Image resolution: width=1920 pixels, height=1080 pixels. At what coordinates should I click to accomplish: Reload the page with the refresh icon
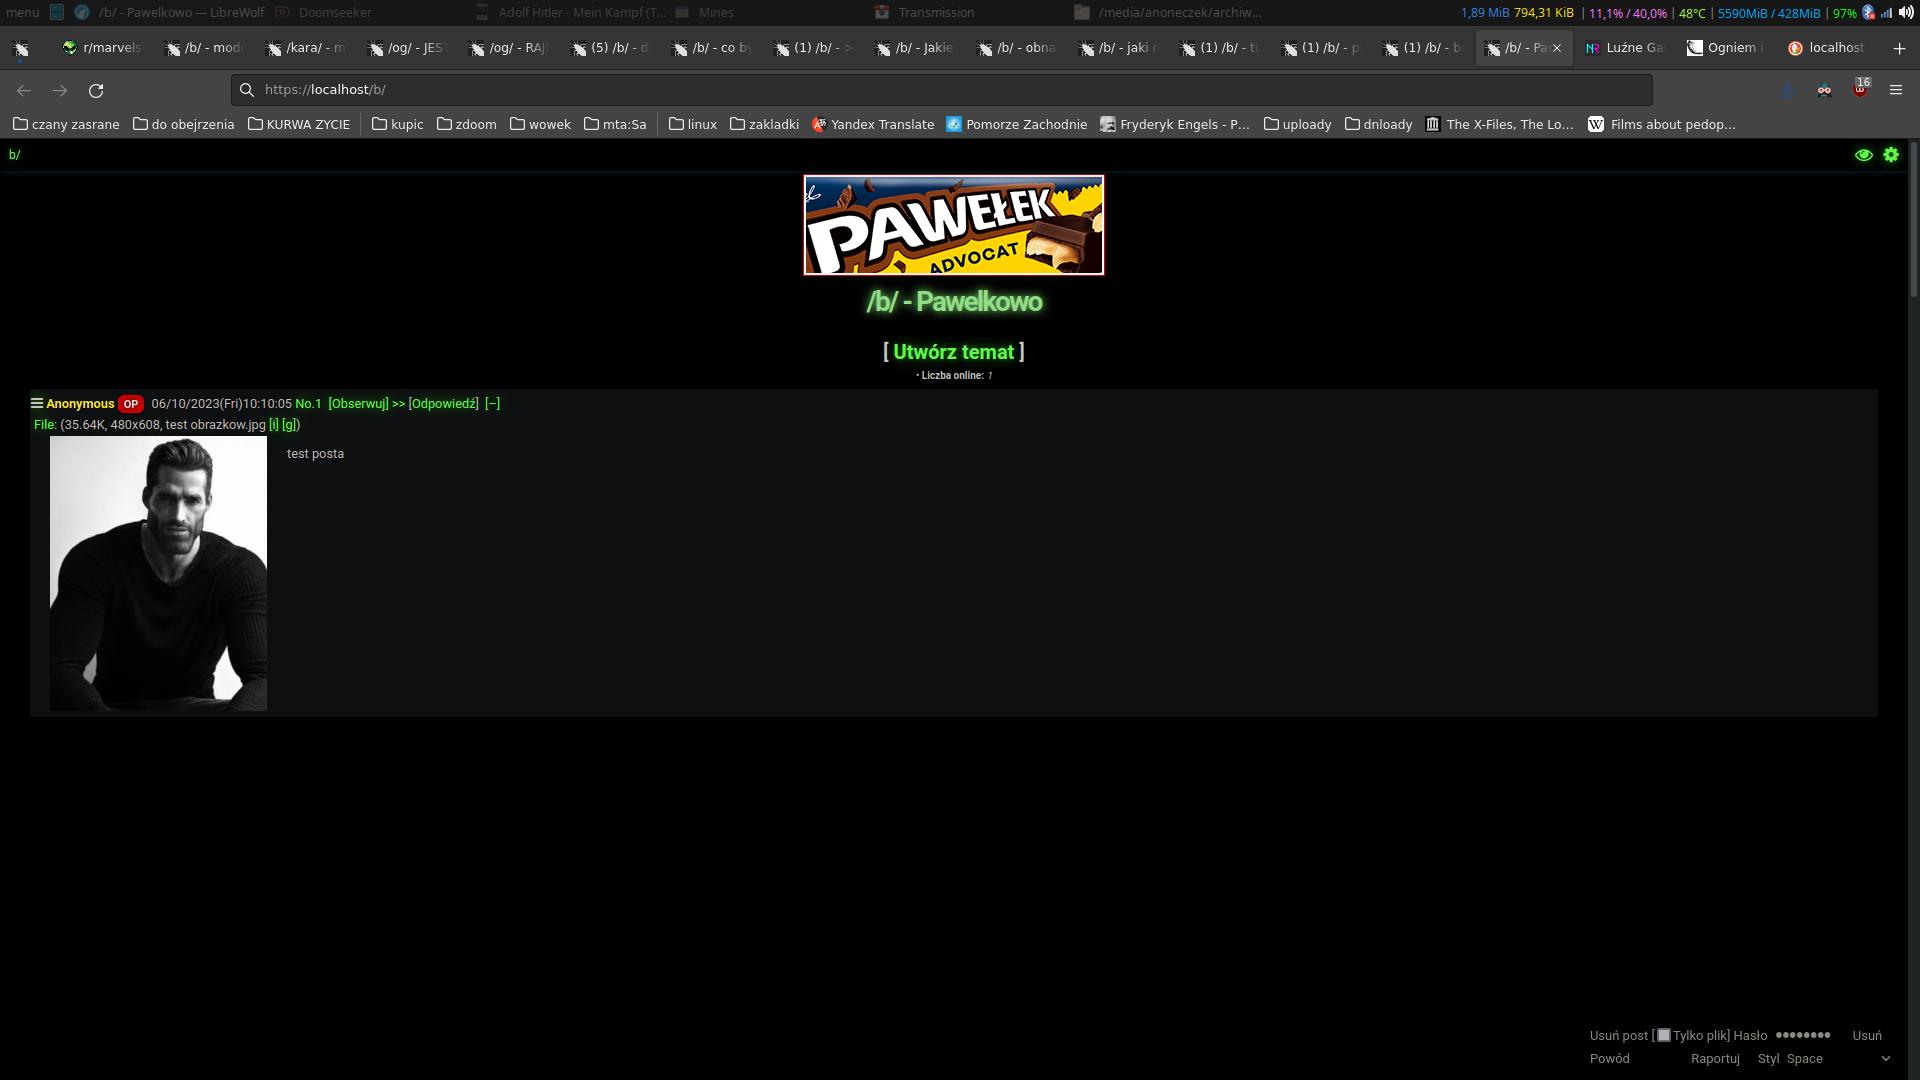96,90
